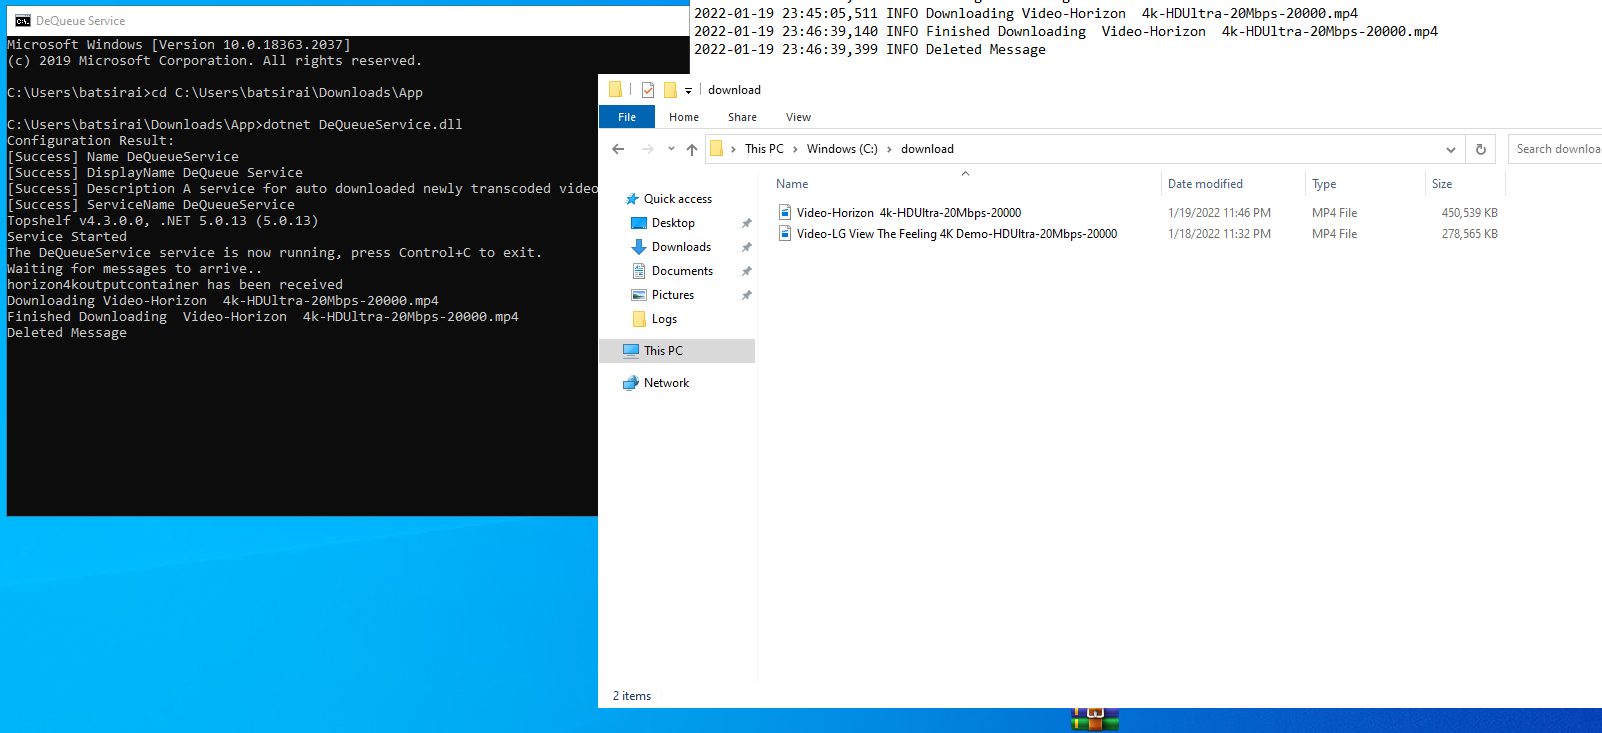Click the Logs folder icon in navigation pane
Viewport: 1602px width, 733px height.
click(x=639, y=319)
